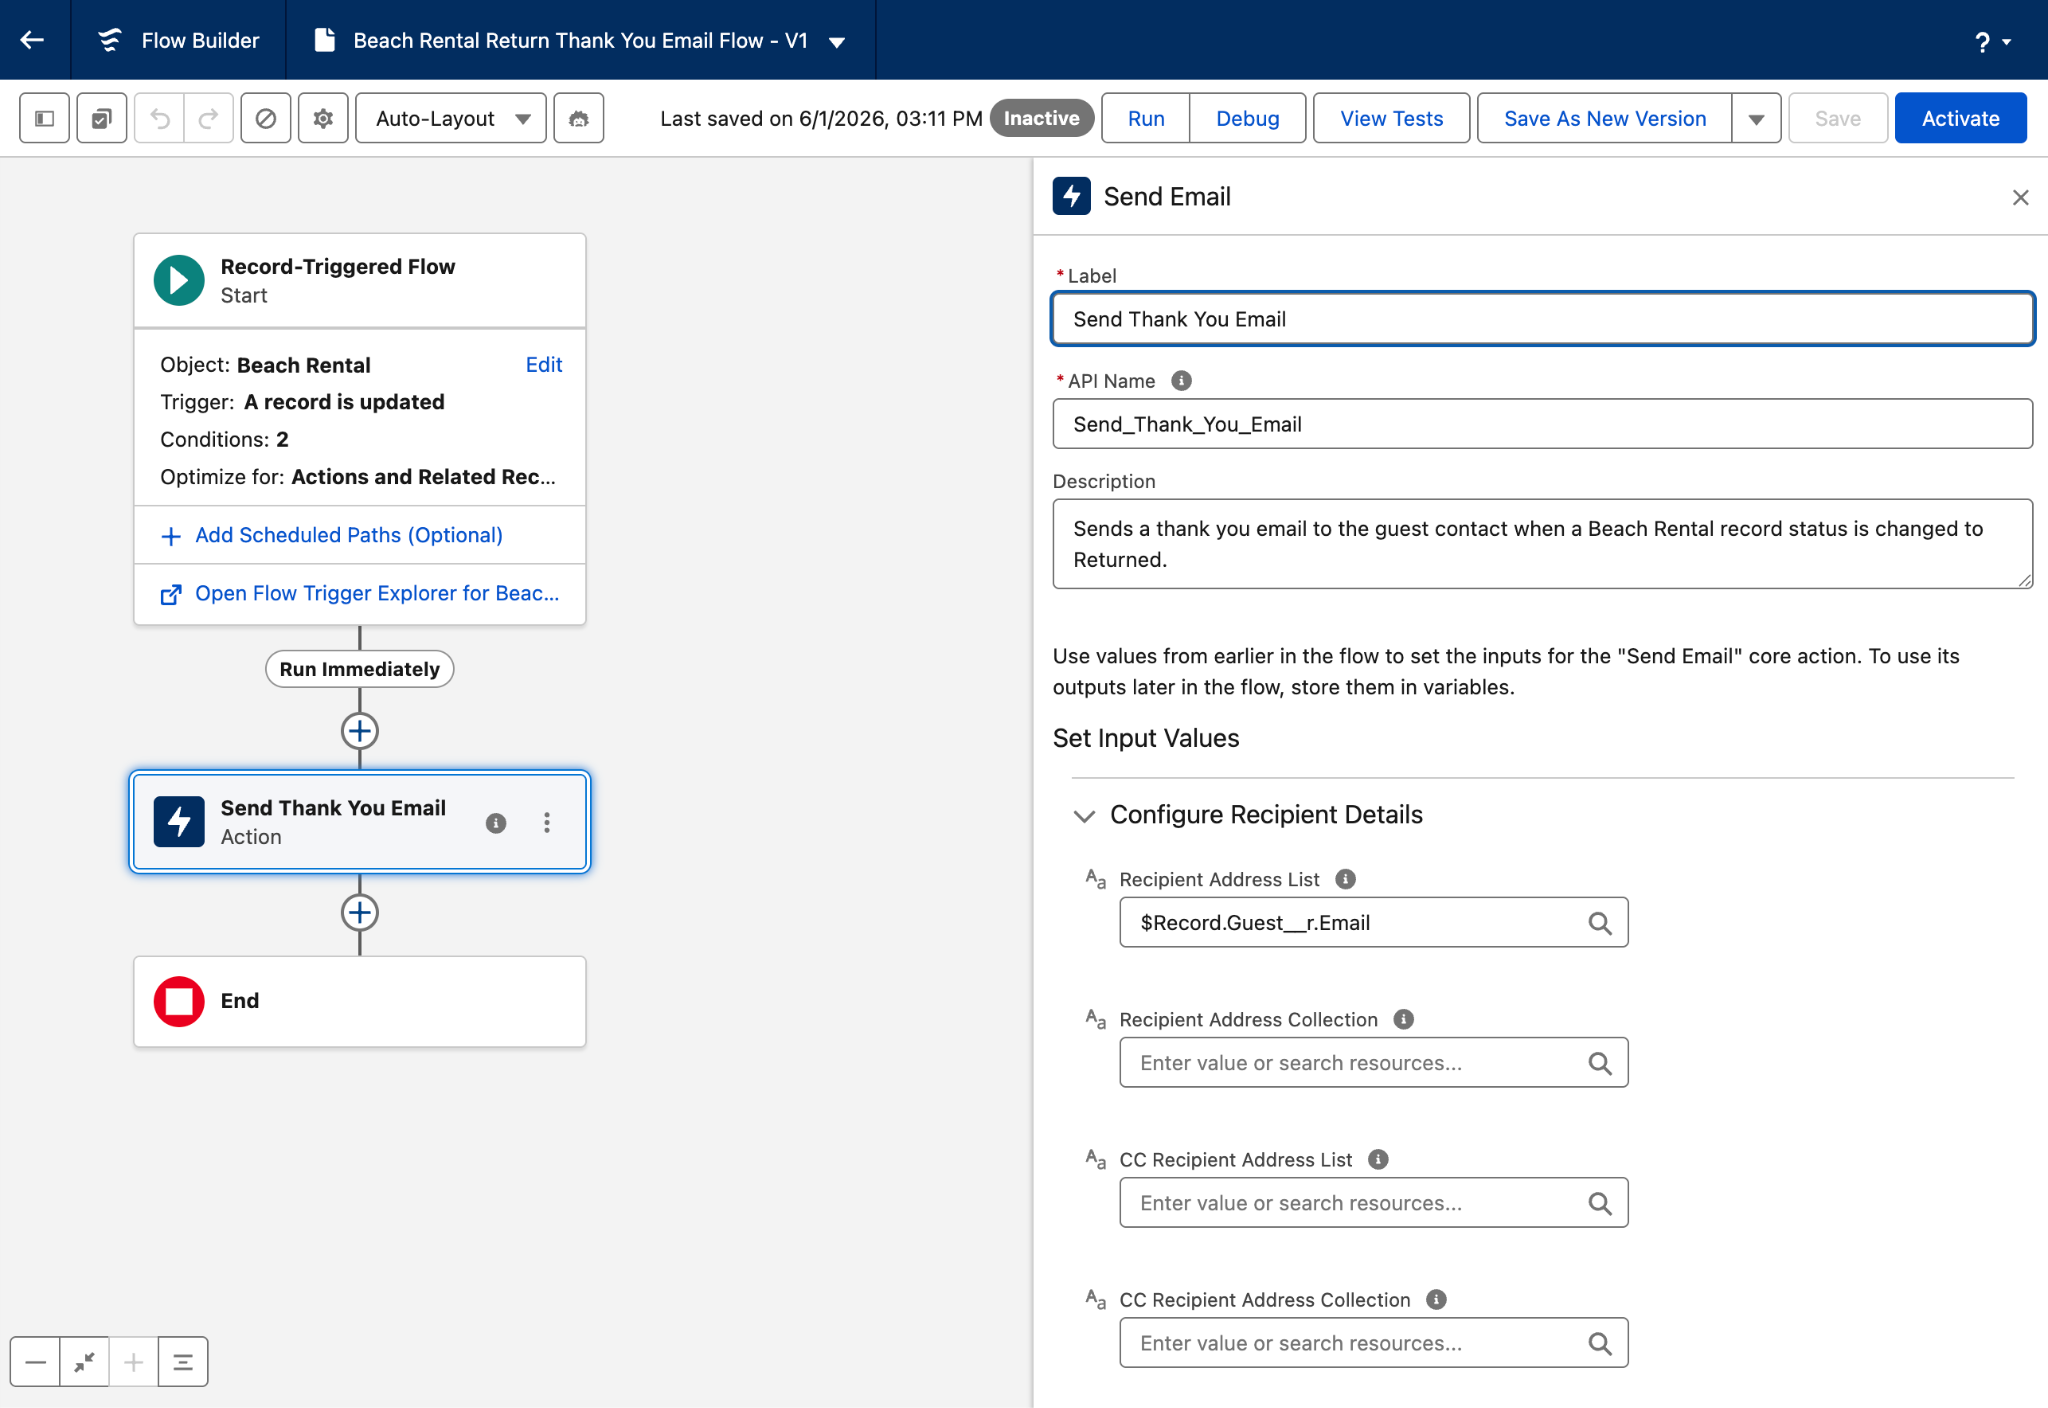
Task: Add element above Send Thank You Email
Action: (x=359, y=731)
